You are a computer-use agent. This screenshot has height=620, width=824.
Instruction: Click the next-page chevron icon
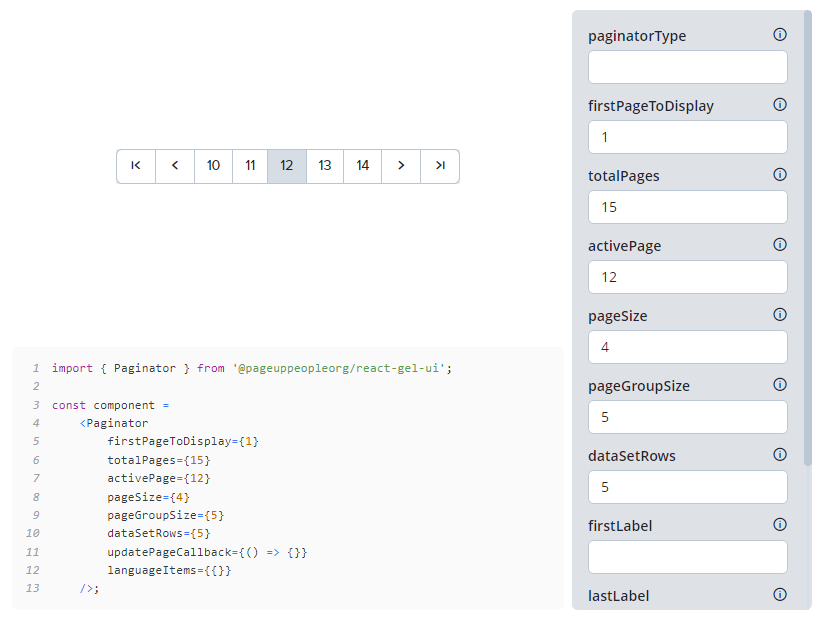(x=400, y=166)
